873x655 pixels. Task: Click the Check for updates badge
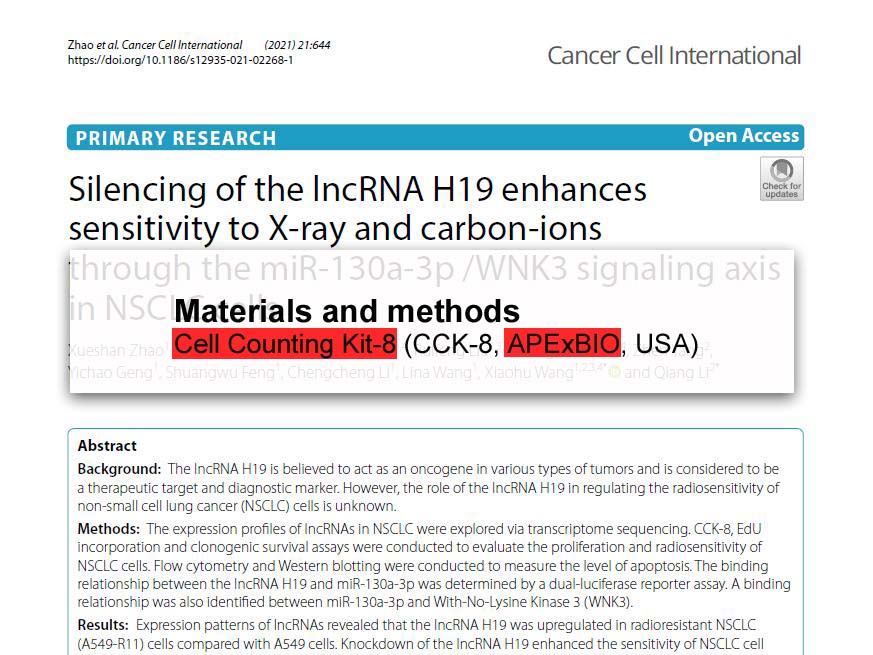(781, 178)
